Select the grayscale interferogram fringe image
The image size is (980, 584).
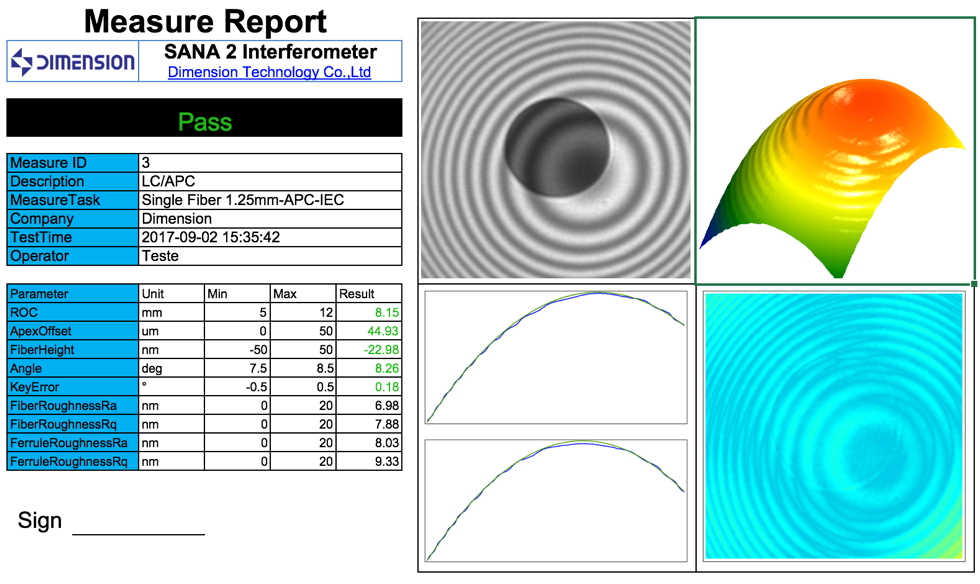click(555, 150)
